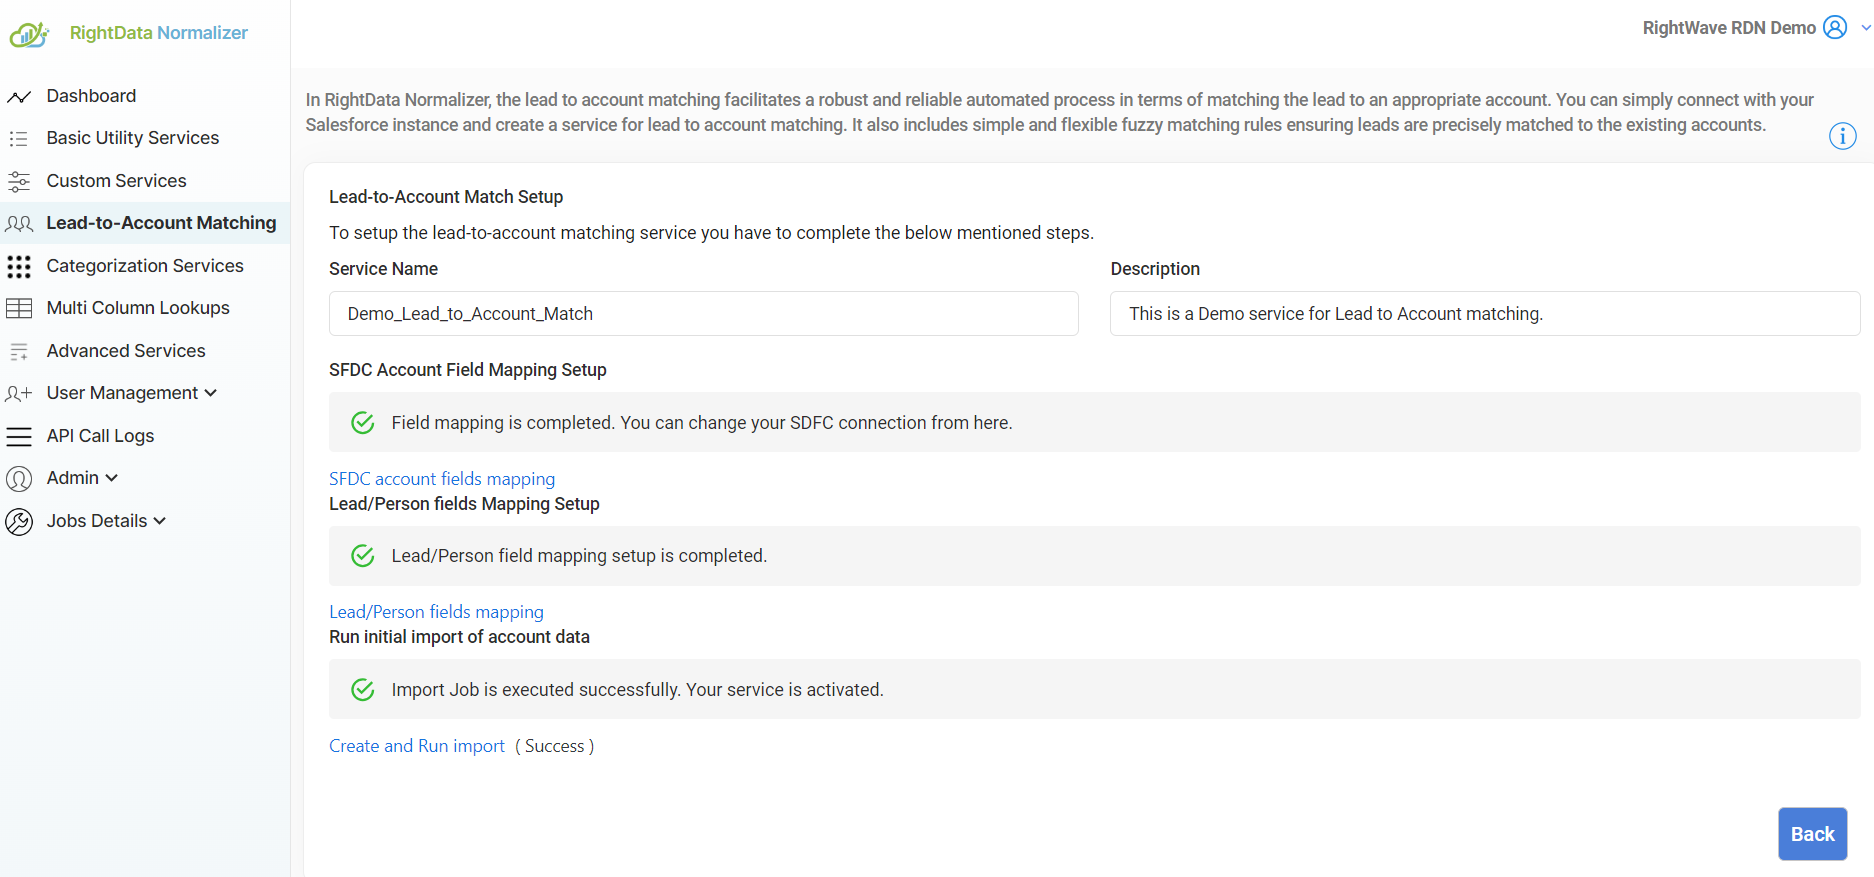Click the User Management label
This screenshot has height=877, width=1874.
(x=122, y=393)
